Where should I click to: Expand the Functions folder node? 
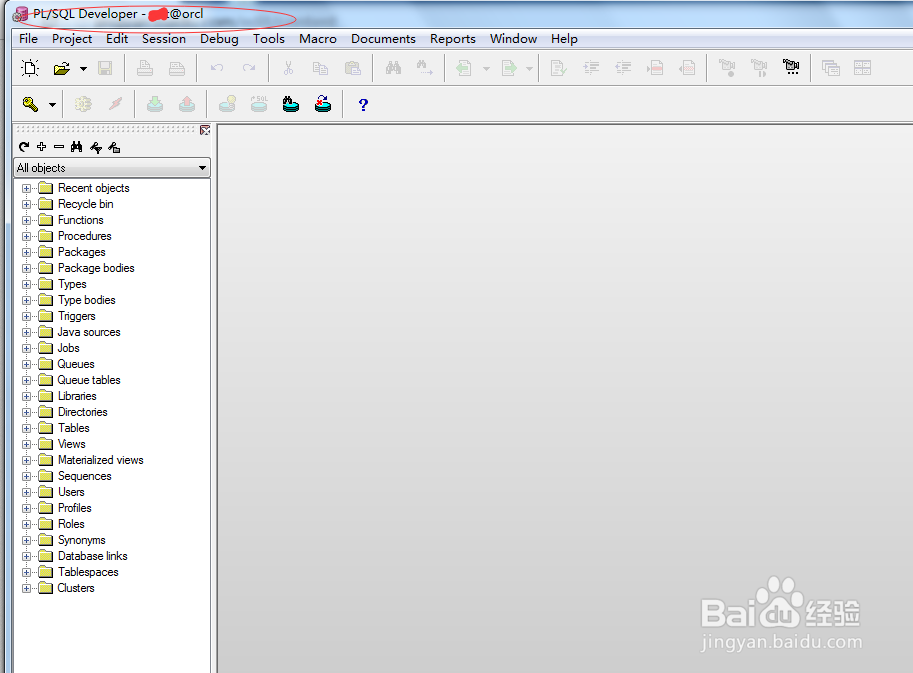point(26,221)
